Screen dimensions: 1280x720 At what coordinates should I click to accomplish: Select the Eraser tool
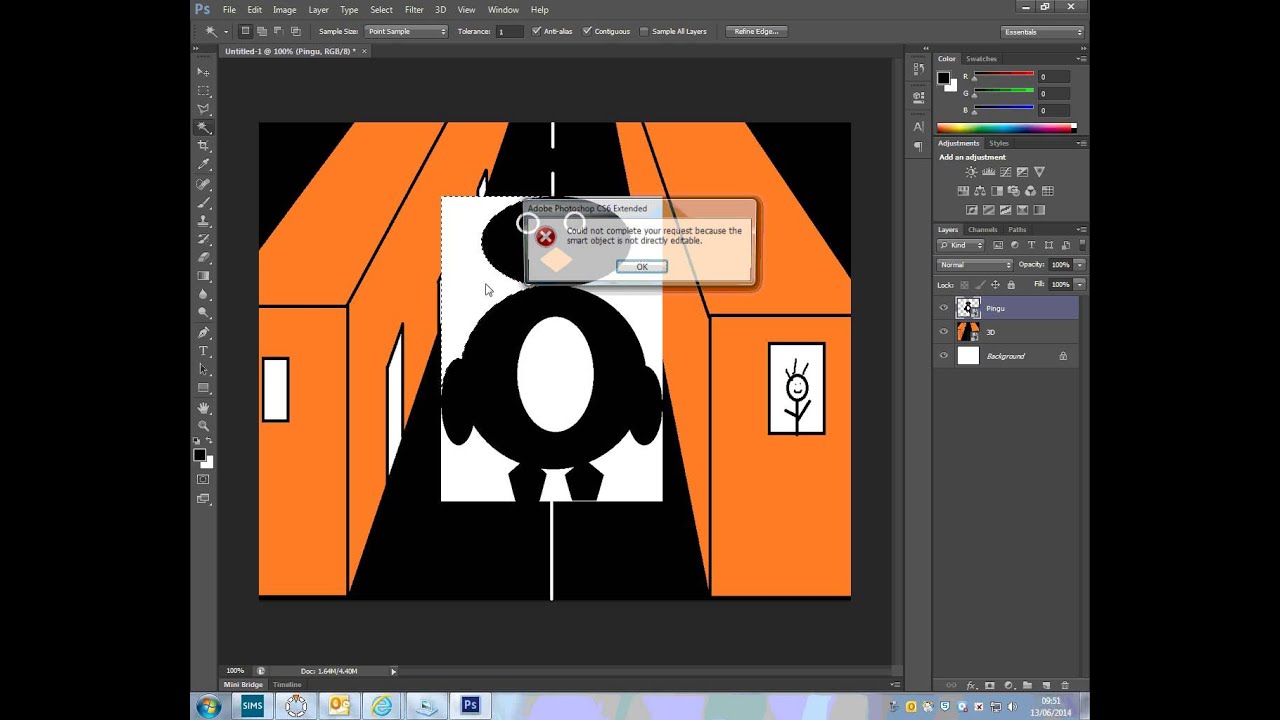[x=203, y=257]
